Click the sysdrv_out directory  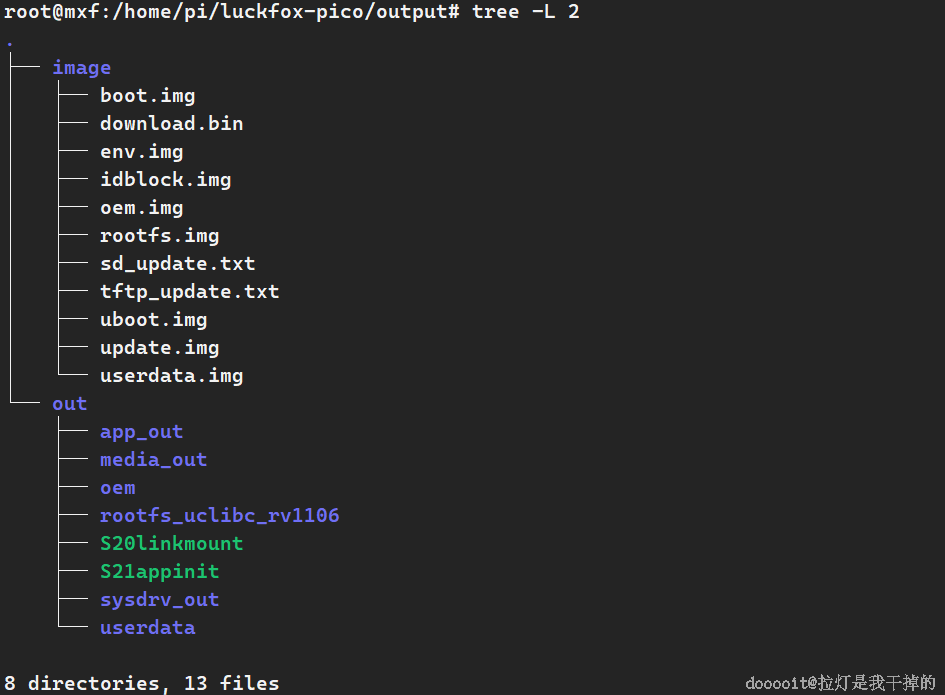pyautogui.click(x=159, y=600)
